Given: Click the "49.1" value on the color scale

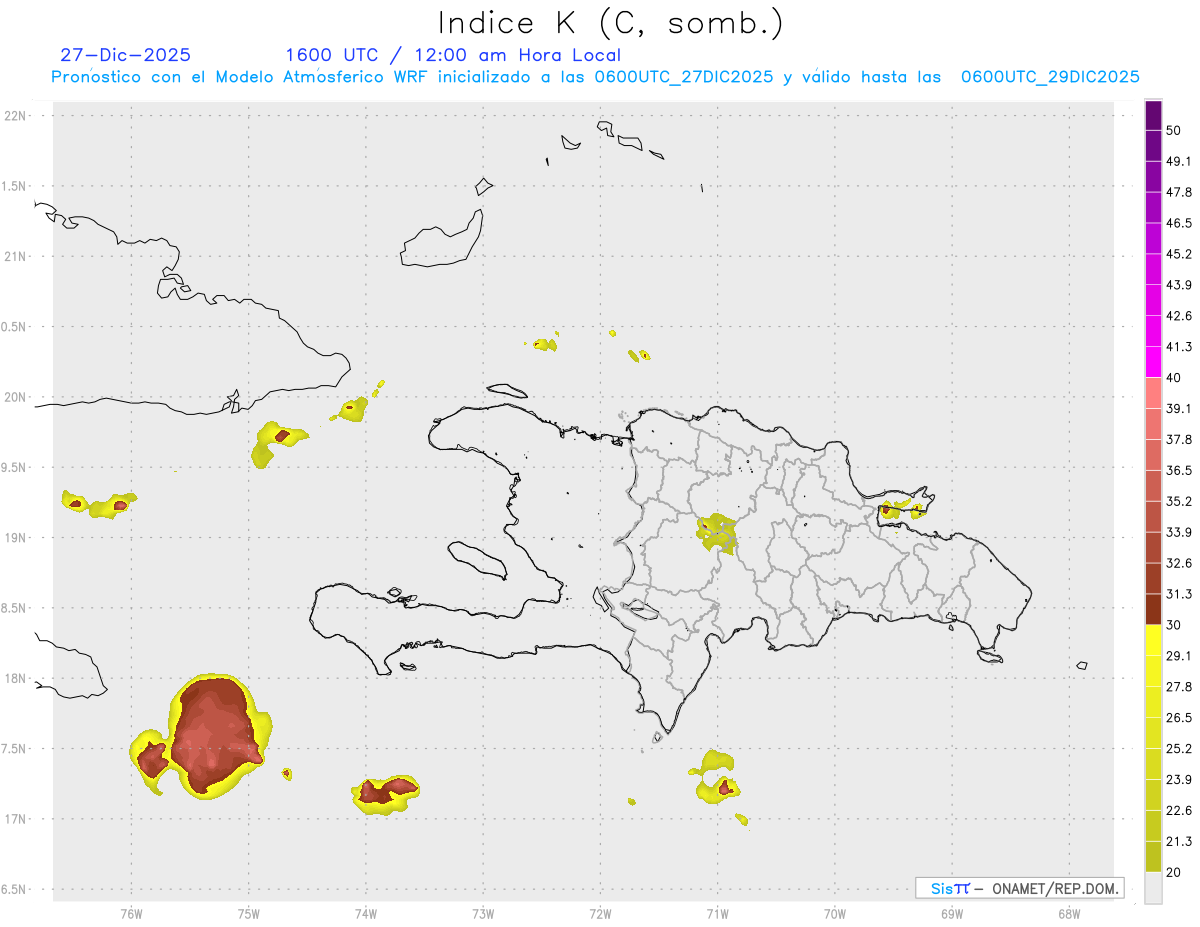Looking at the screenshot, I should [x=1179, y=162].
